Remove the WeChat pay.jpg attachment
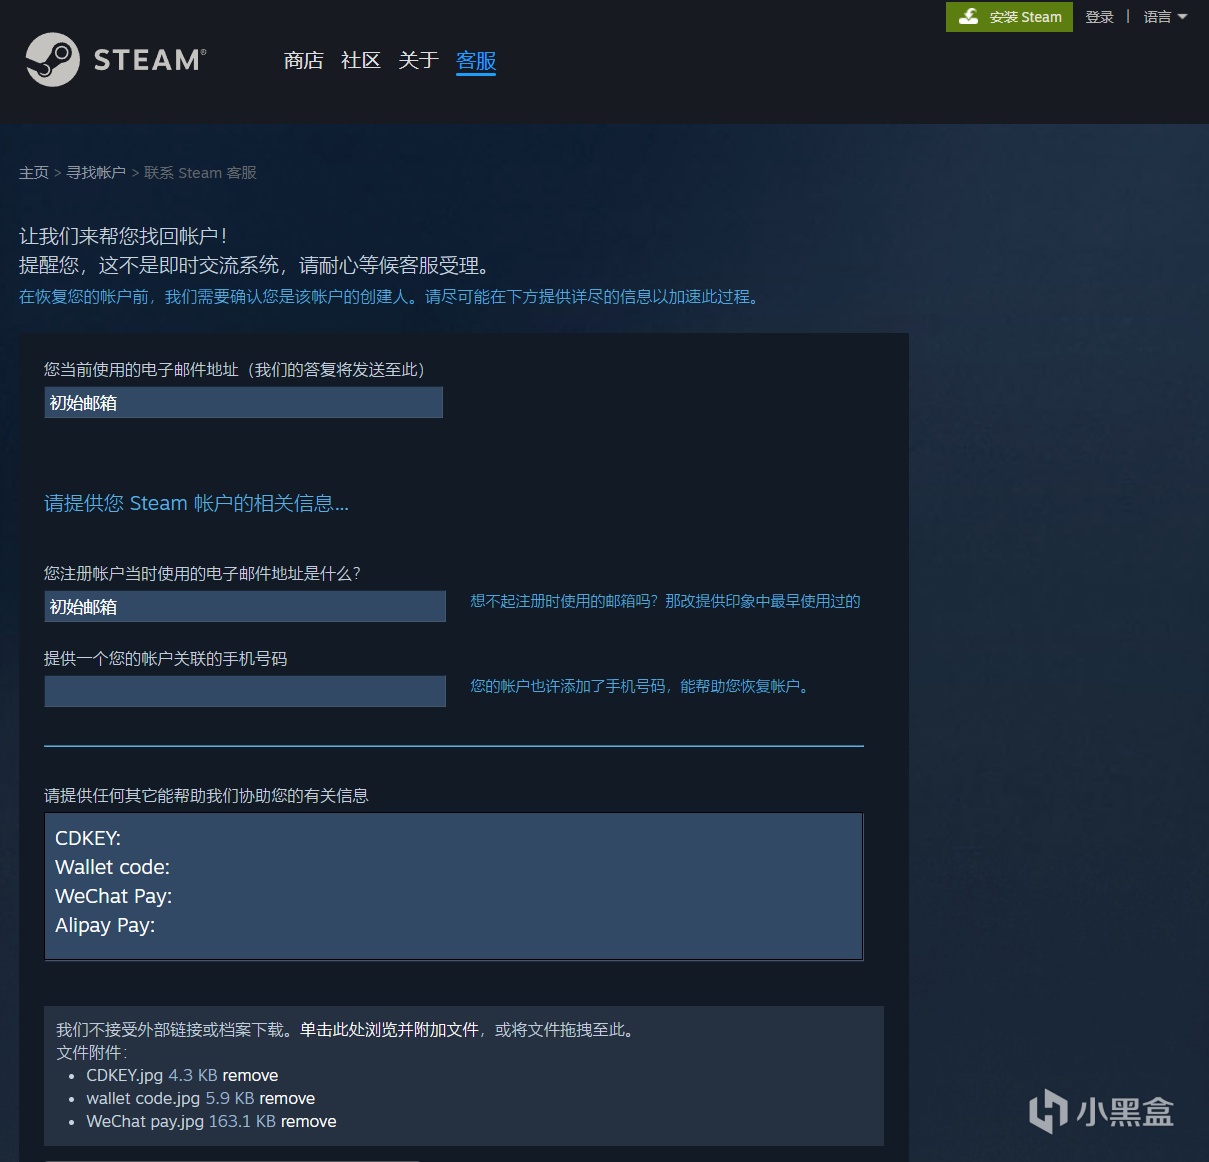The width and height of the screenshot is (1209, 1162). 308,1122
